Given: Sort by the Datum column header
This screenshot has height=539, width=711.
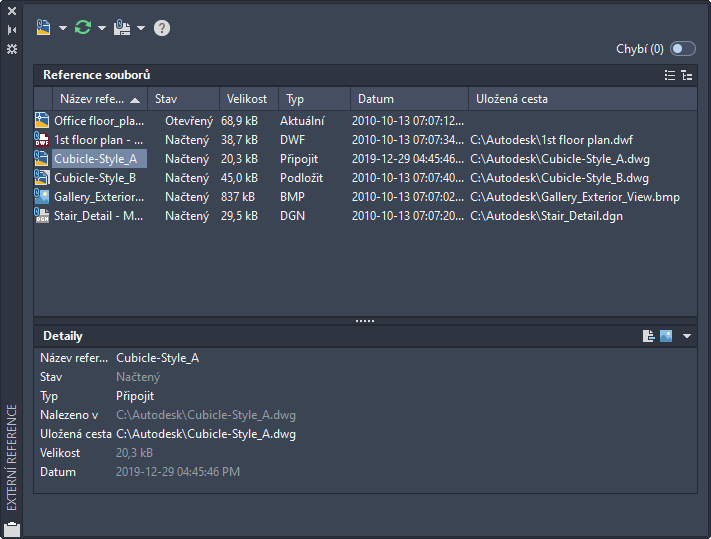Looking at the screenshot, I should [376, 99].
